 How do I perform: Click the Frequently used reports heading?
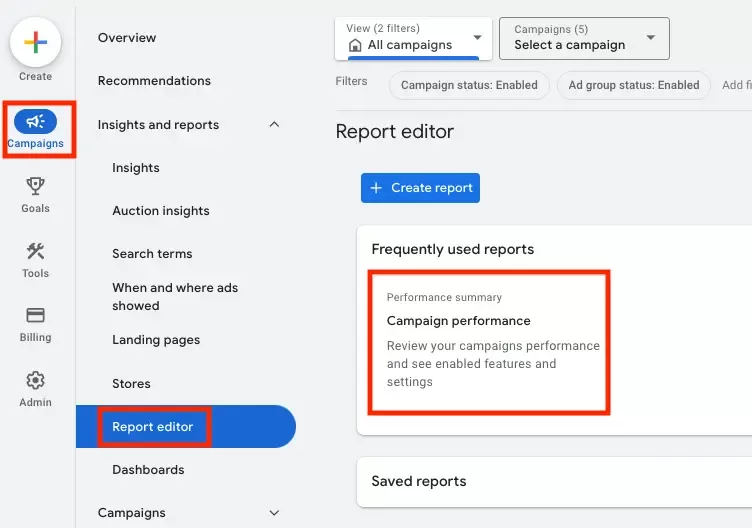(452, 249)
